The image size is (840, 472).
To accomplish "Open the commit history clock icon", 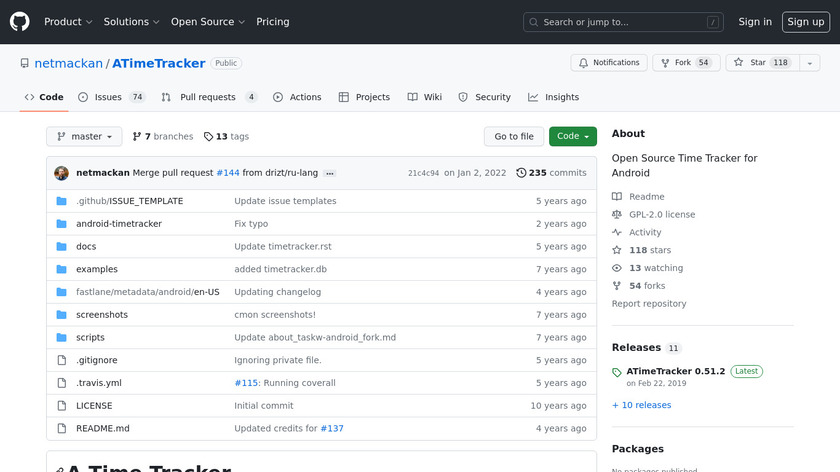I will click(x=521, y=173).
